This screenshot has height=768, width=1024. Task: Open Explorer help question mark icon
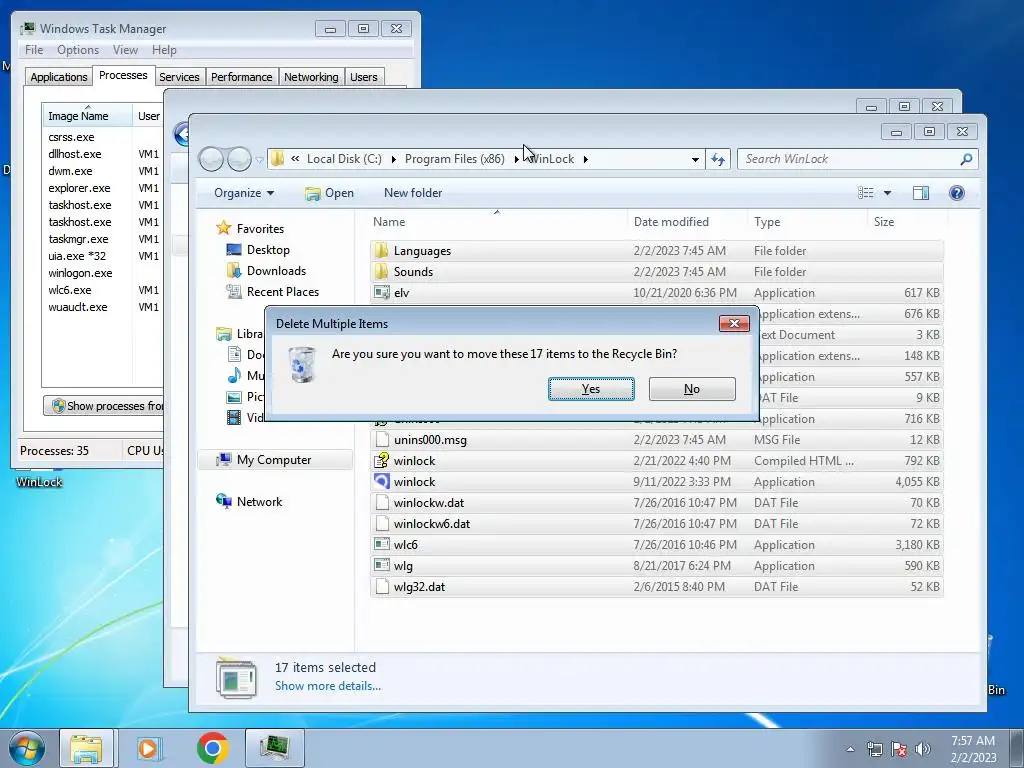pyautogui.click(x=957, y=193)
